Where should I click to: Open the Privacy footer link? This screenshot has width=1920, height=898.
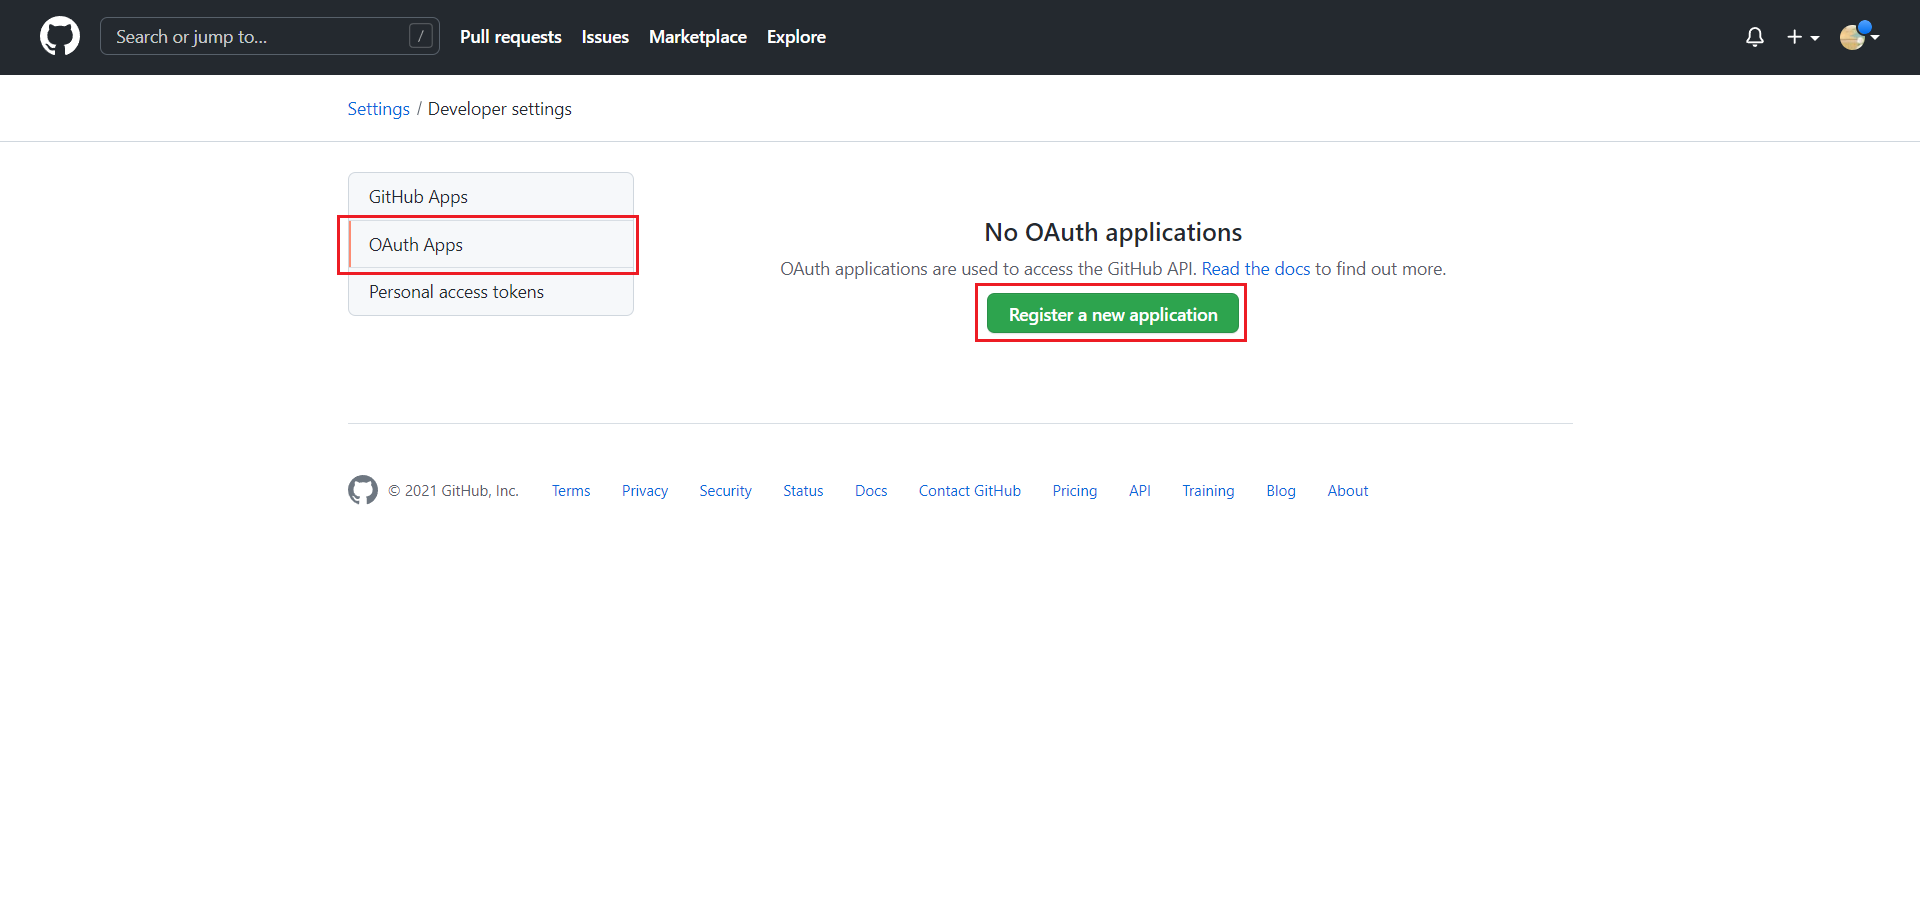pyautogui.click(x=645, y=491)
